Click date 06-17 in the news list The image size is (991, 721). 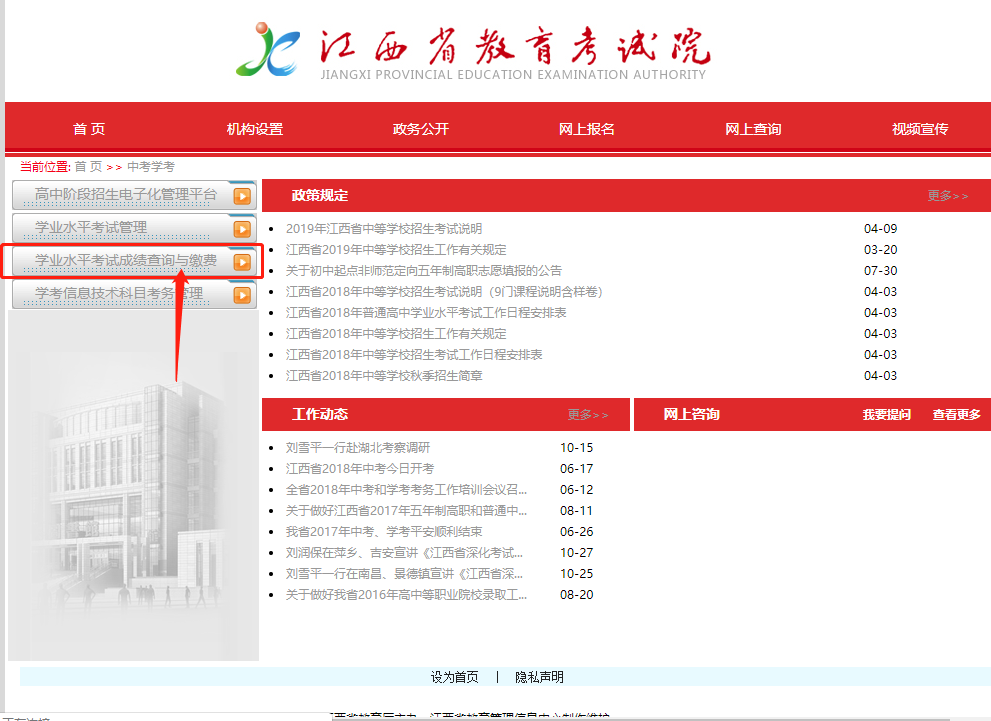[576, 468]
